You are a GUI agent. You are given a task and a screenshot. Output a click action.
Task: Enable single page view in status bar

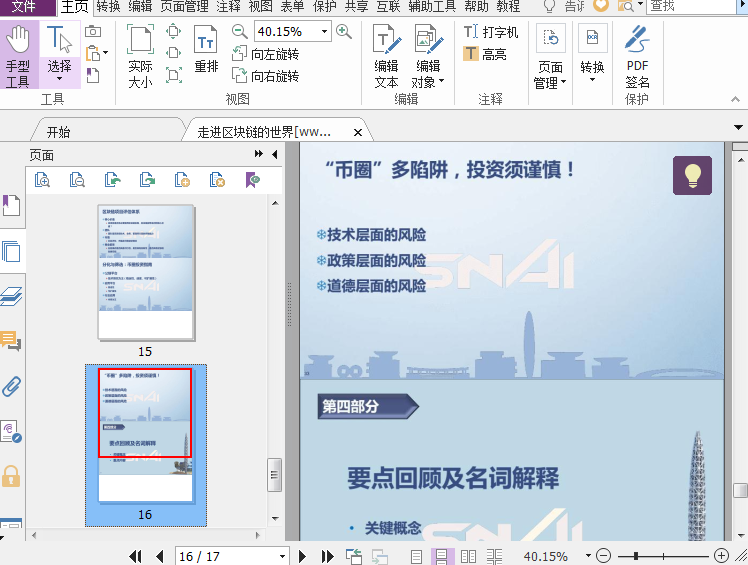coord(415,556)
